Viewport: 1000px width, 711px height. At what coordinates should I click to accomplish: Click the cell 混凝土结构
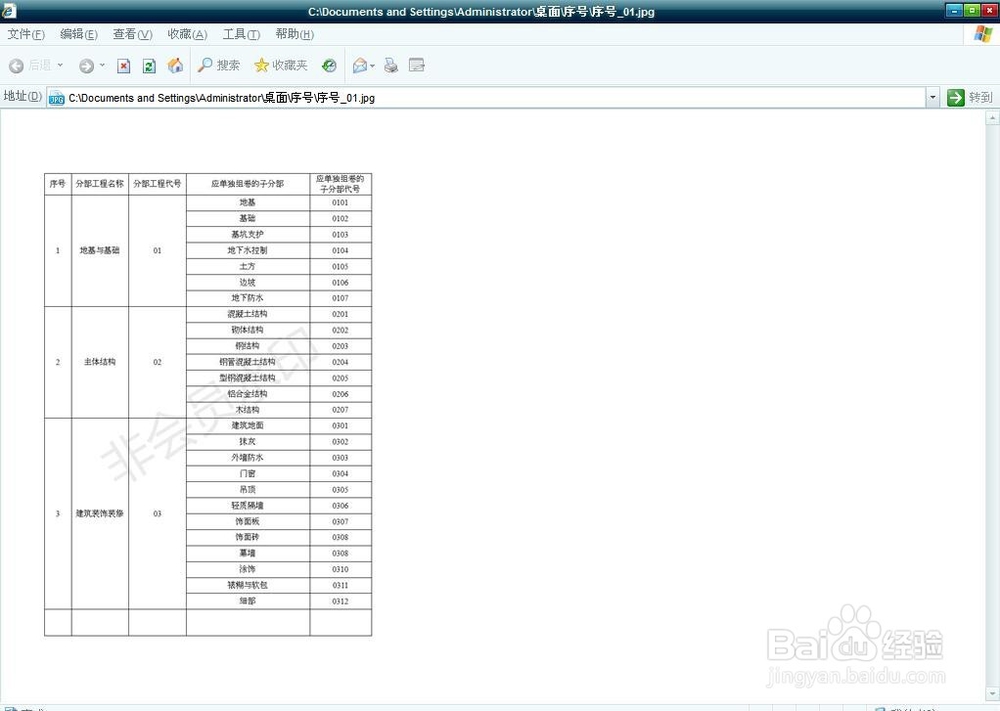pos(247,314)
